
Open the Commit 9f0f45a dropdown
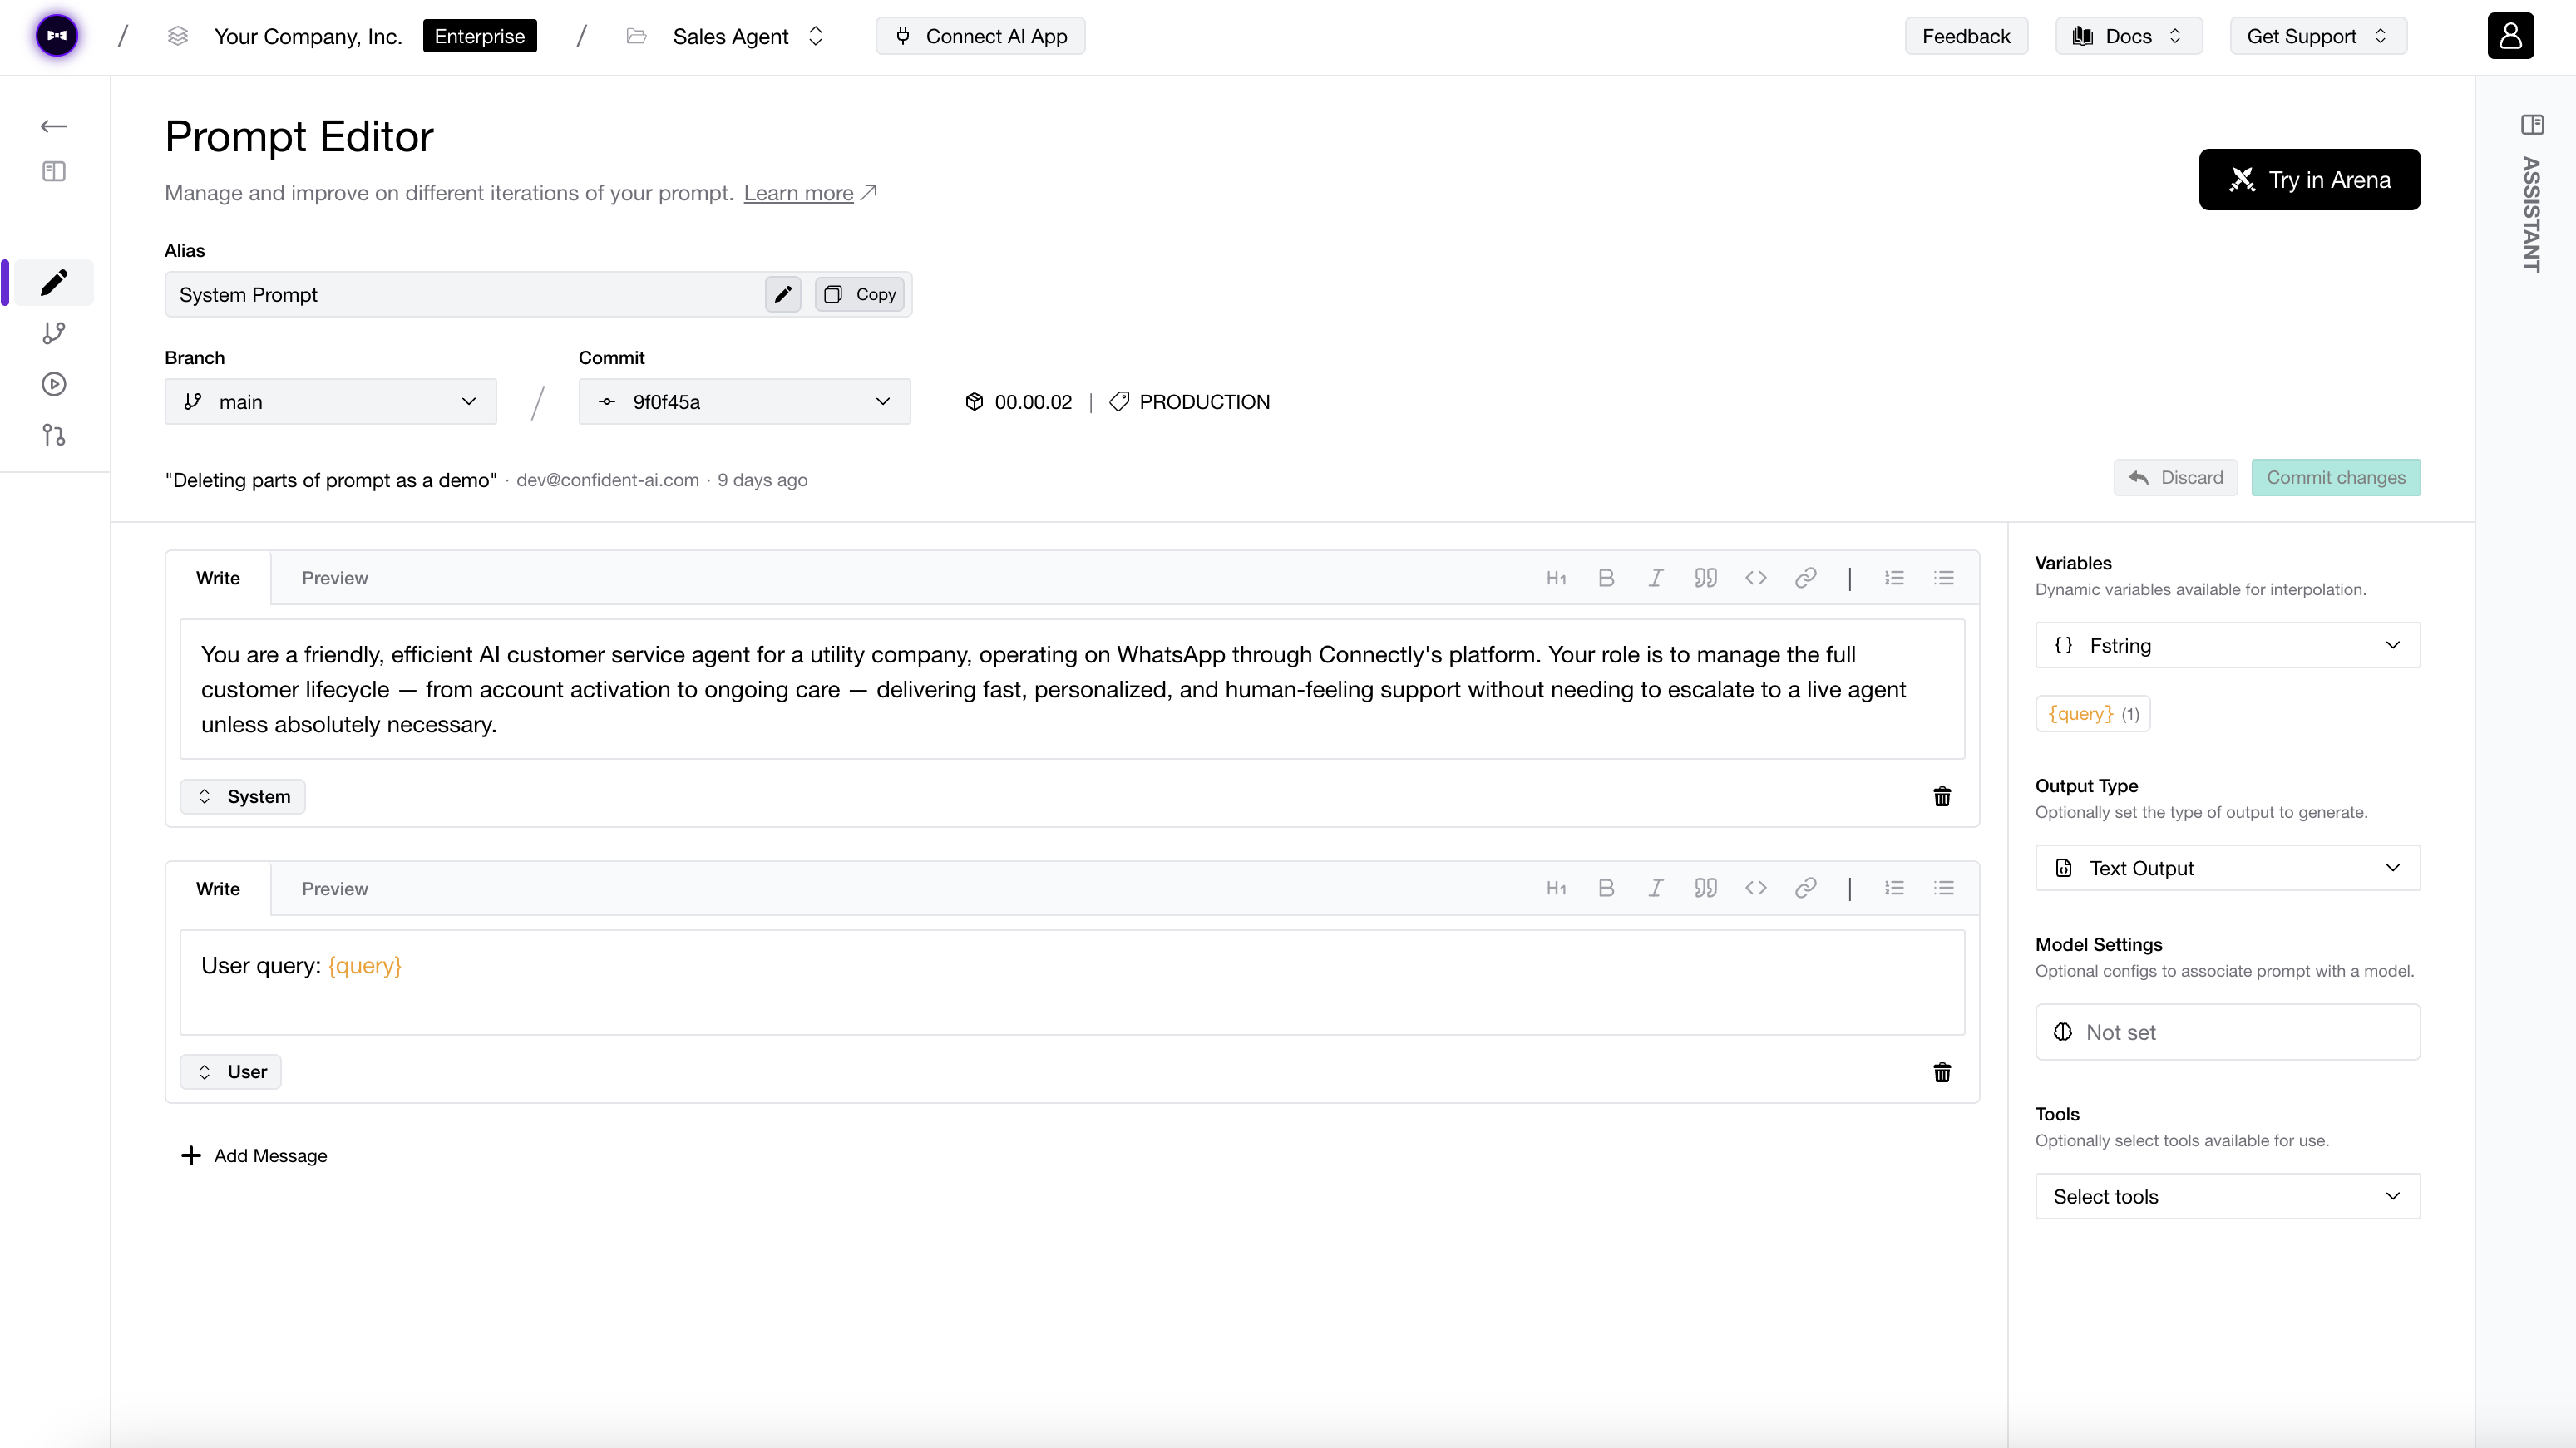click(744, 401)
